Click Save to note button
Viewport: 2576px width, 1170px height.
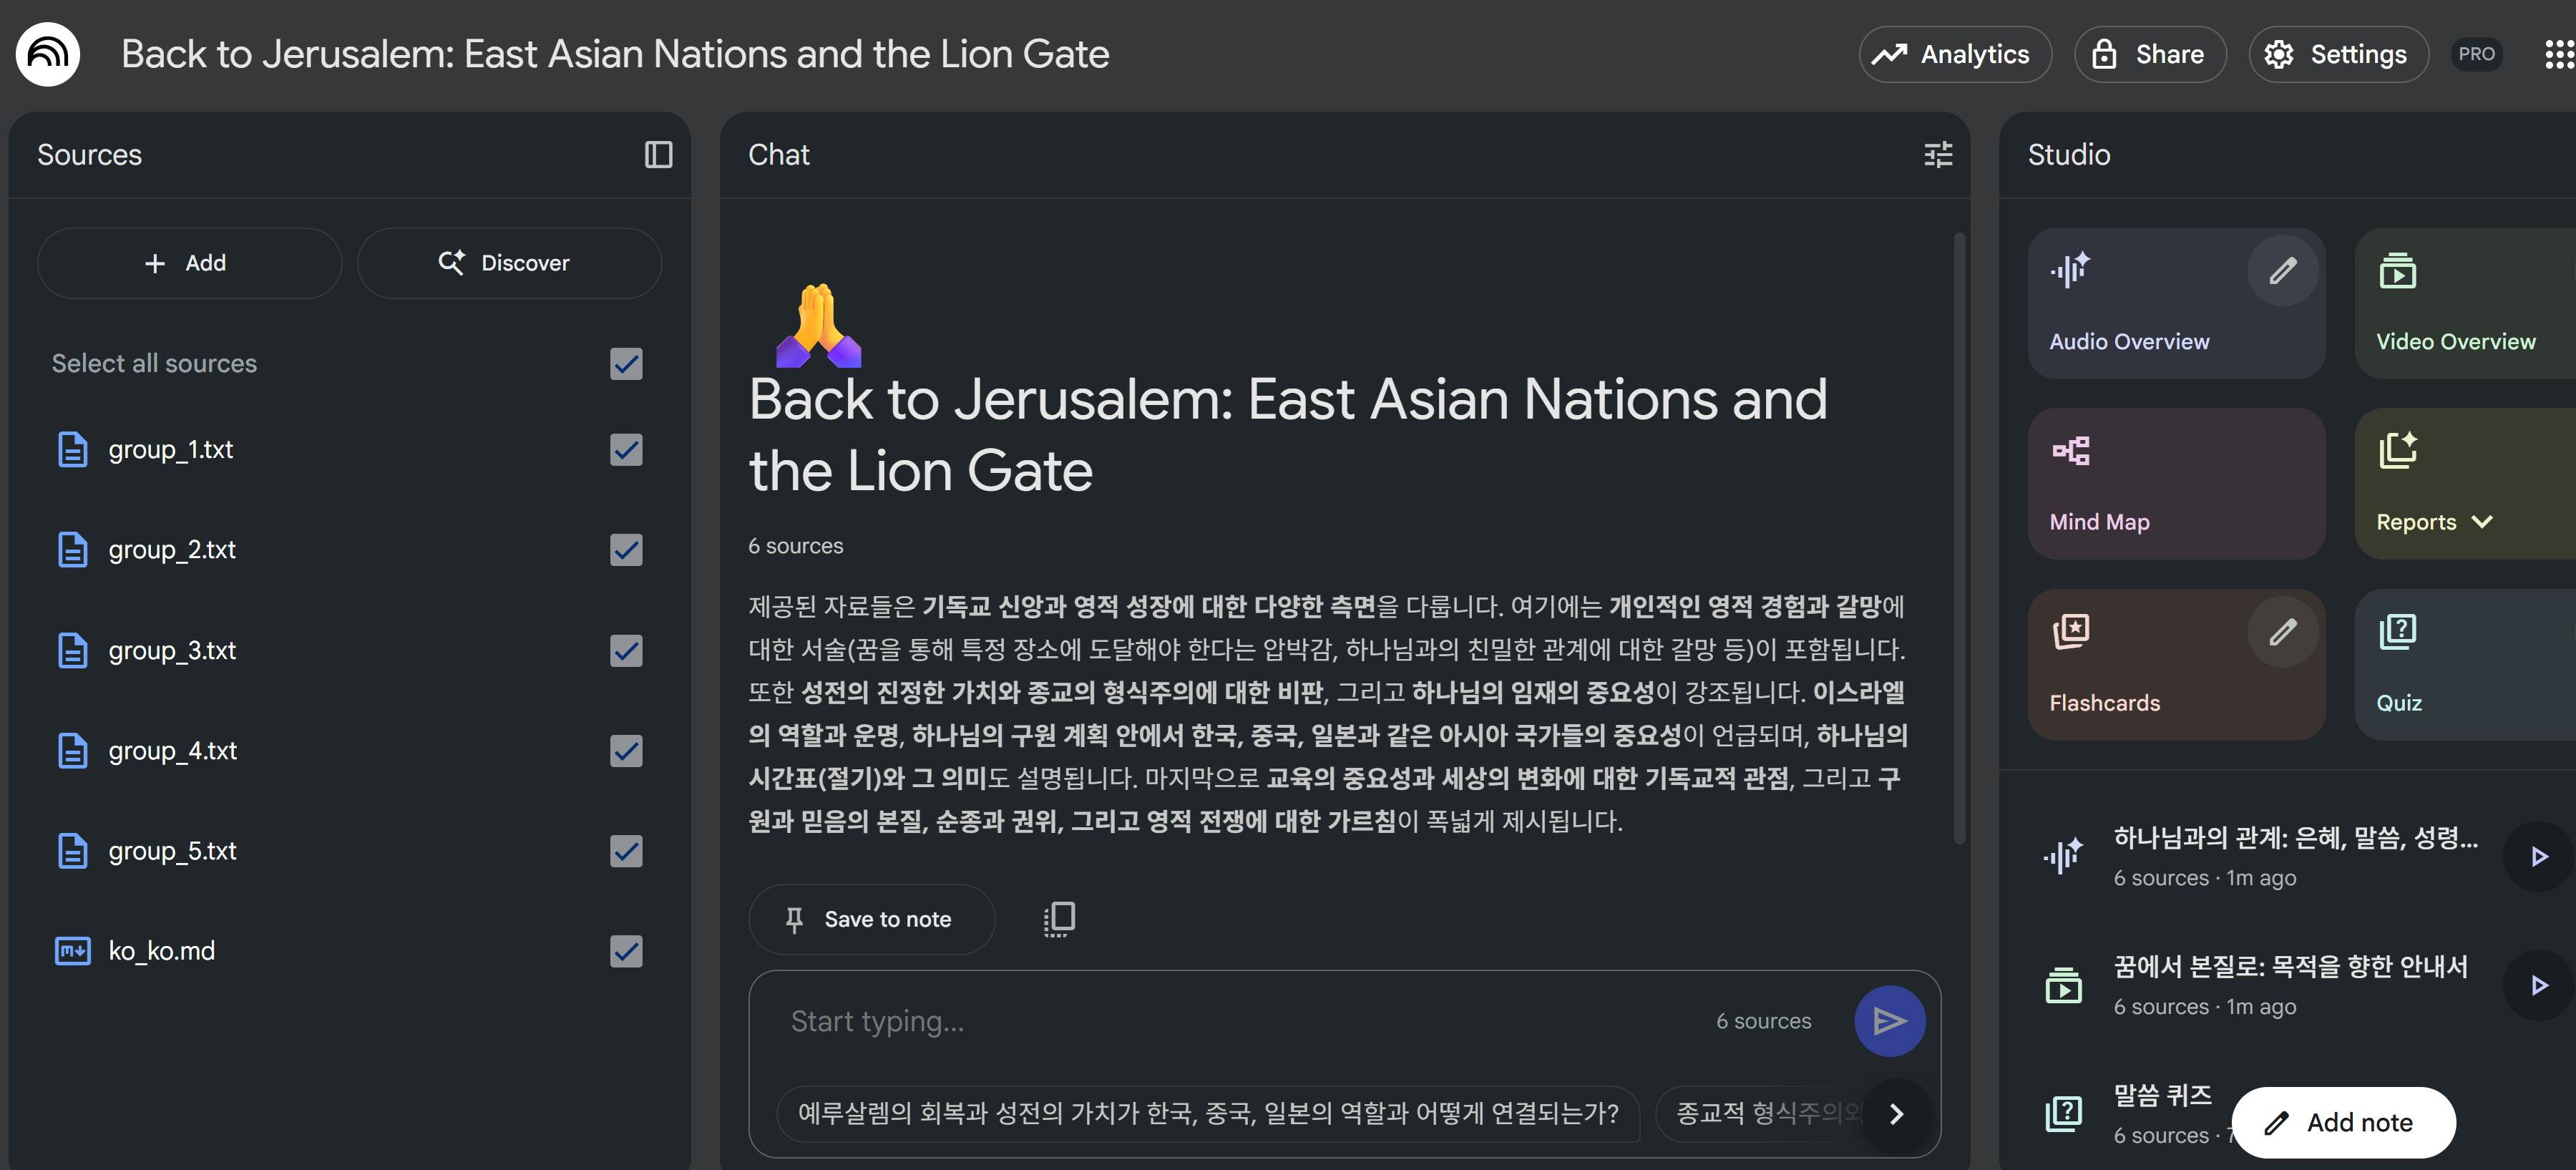click(871, 919)
